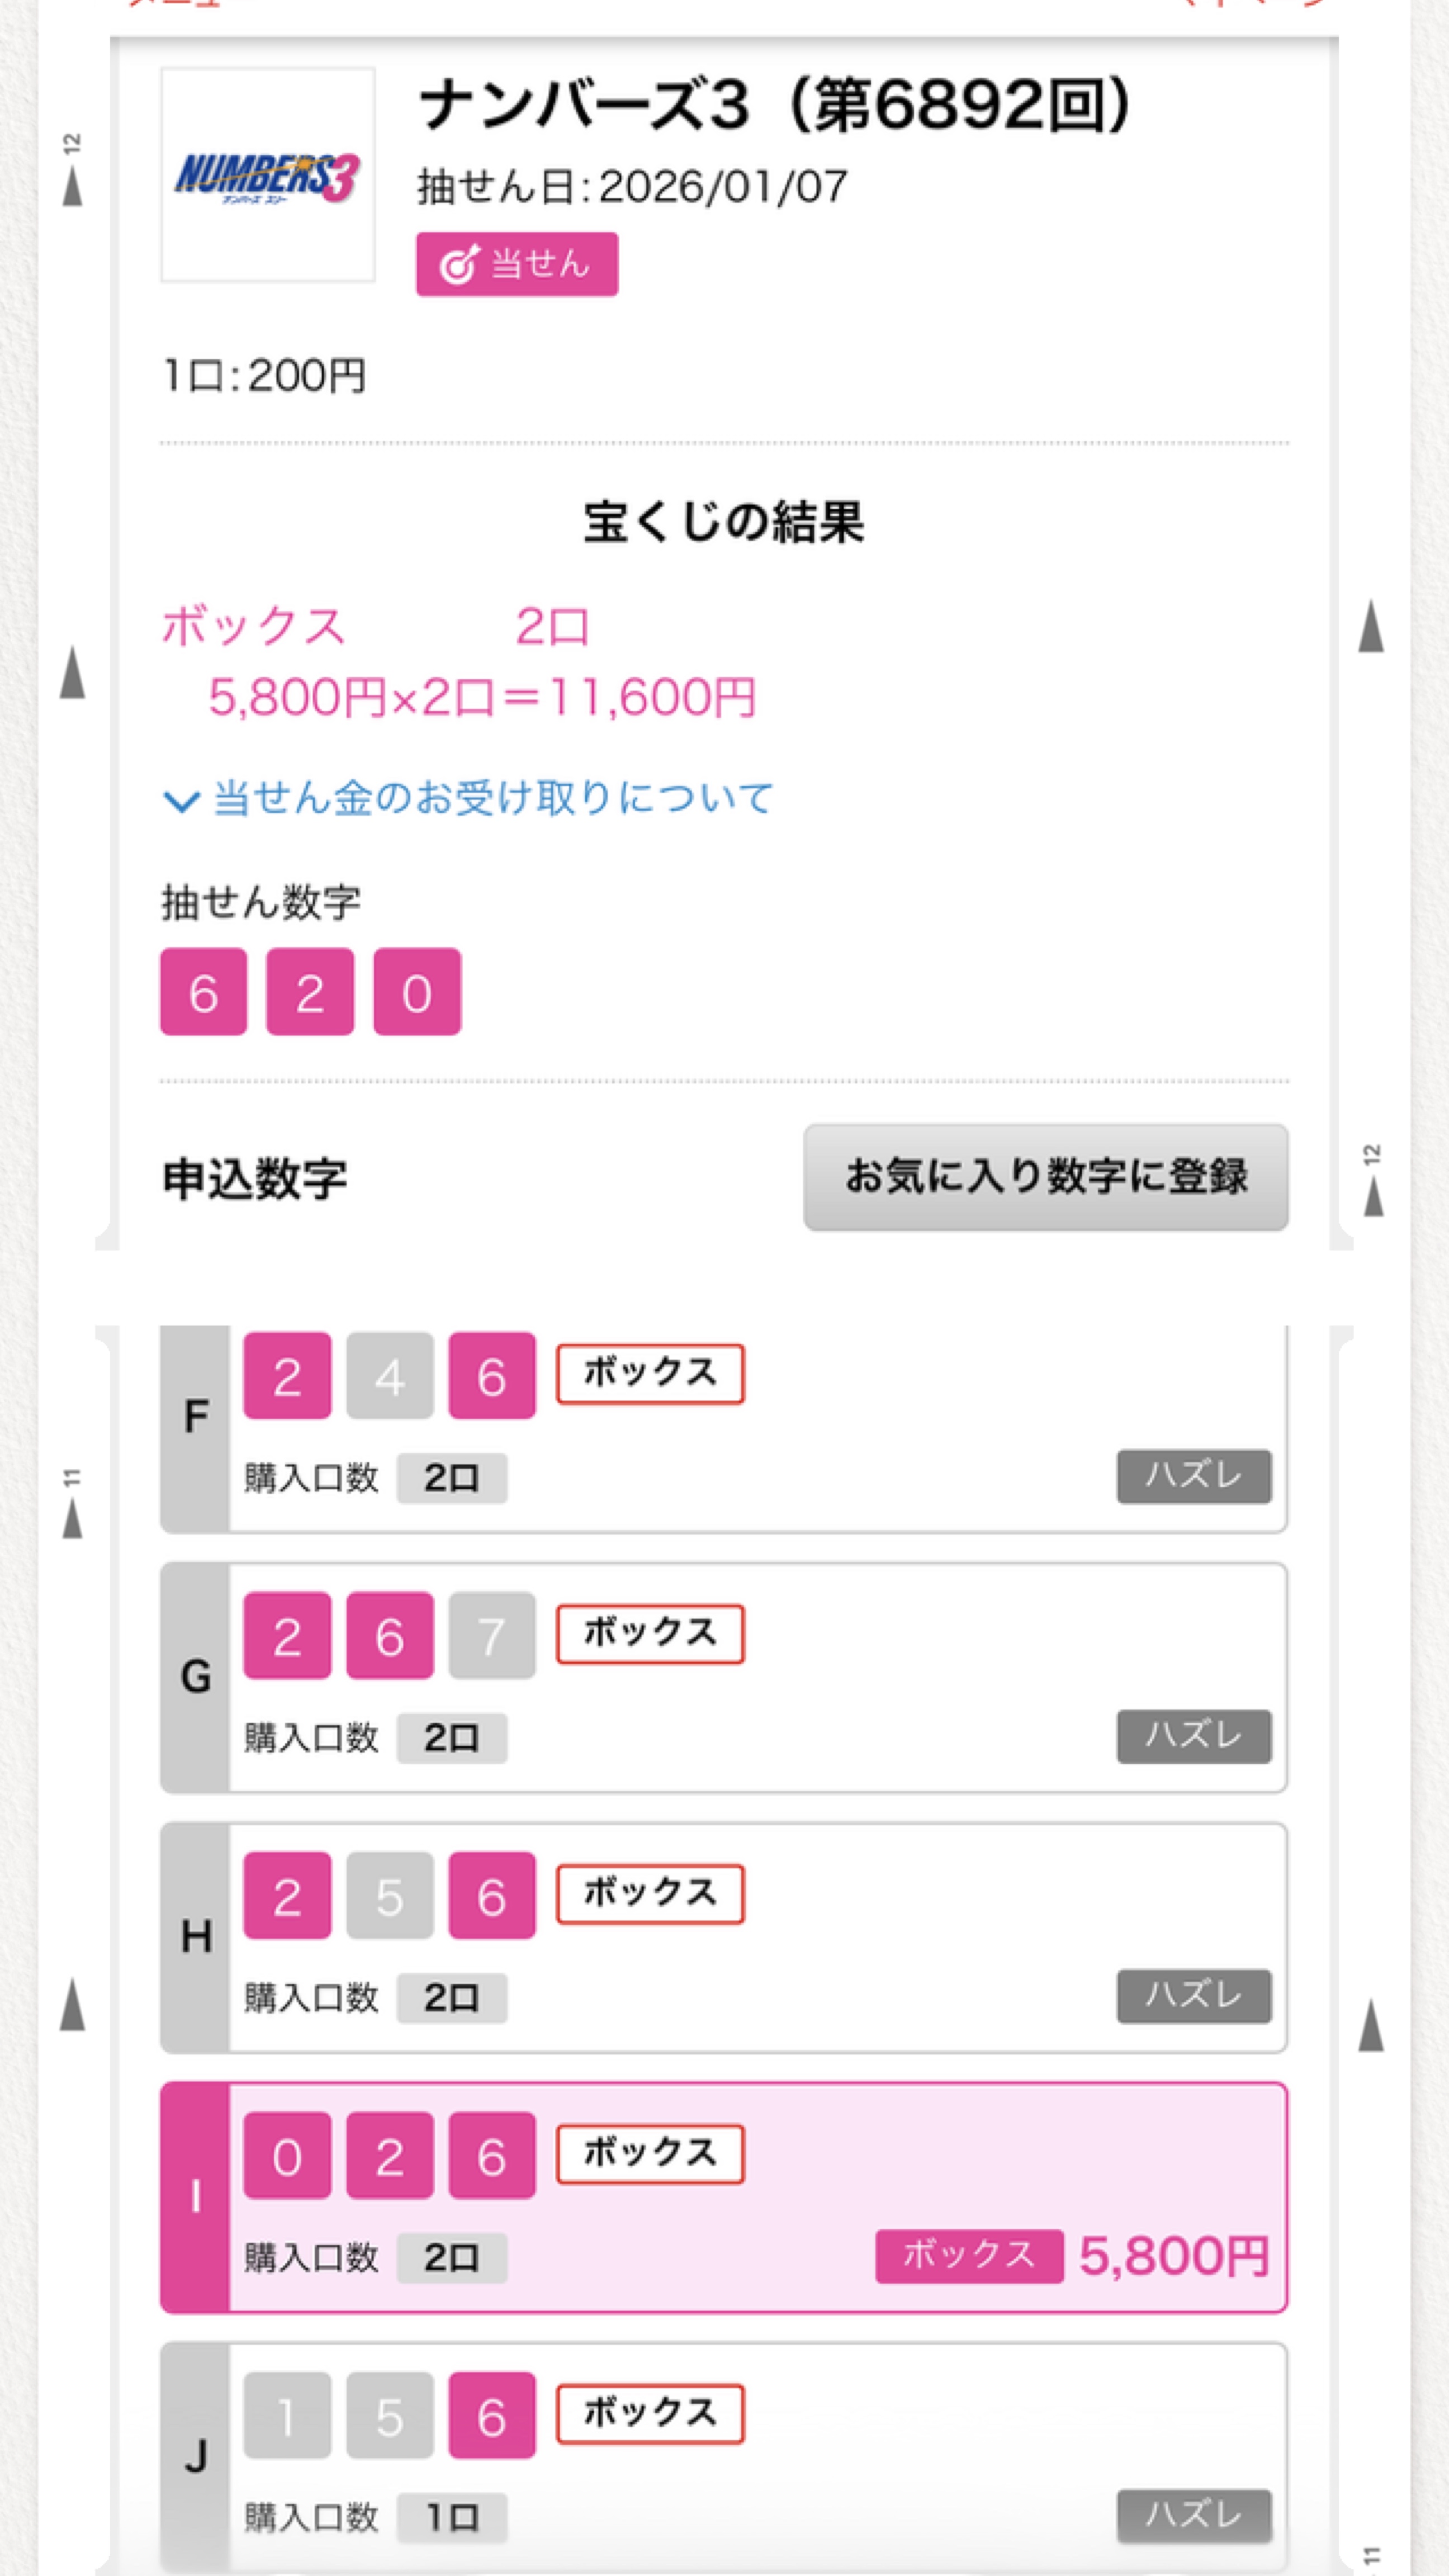Click pink ボックス prize badge in row I
Image resolution: width=1449 pixels, height=2576 pixels.
[968, 2255]
